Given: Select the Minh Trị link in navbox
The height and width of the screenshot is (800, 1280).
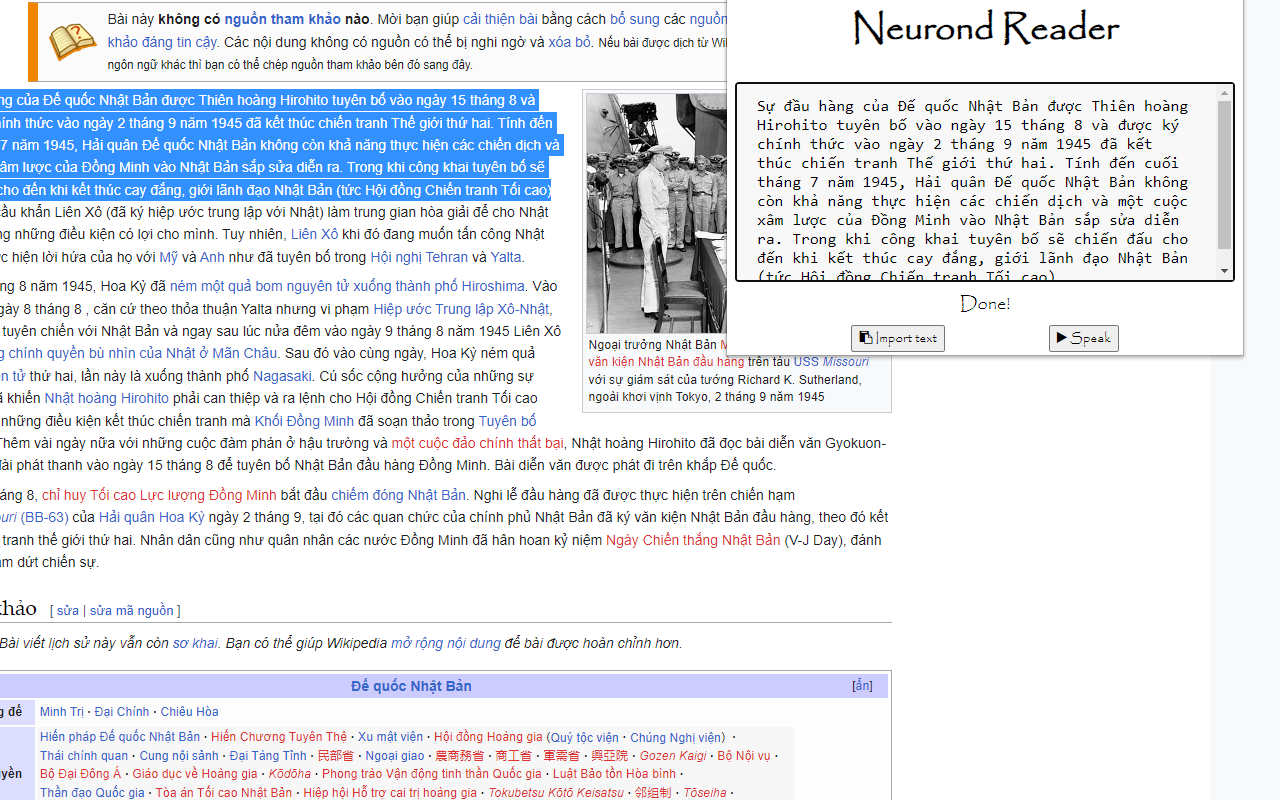Looking at the screenshot, I should (x=61, y=711).
